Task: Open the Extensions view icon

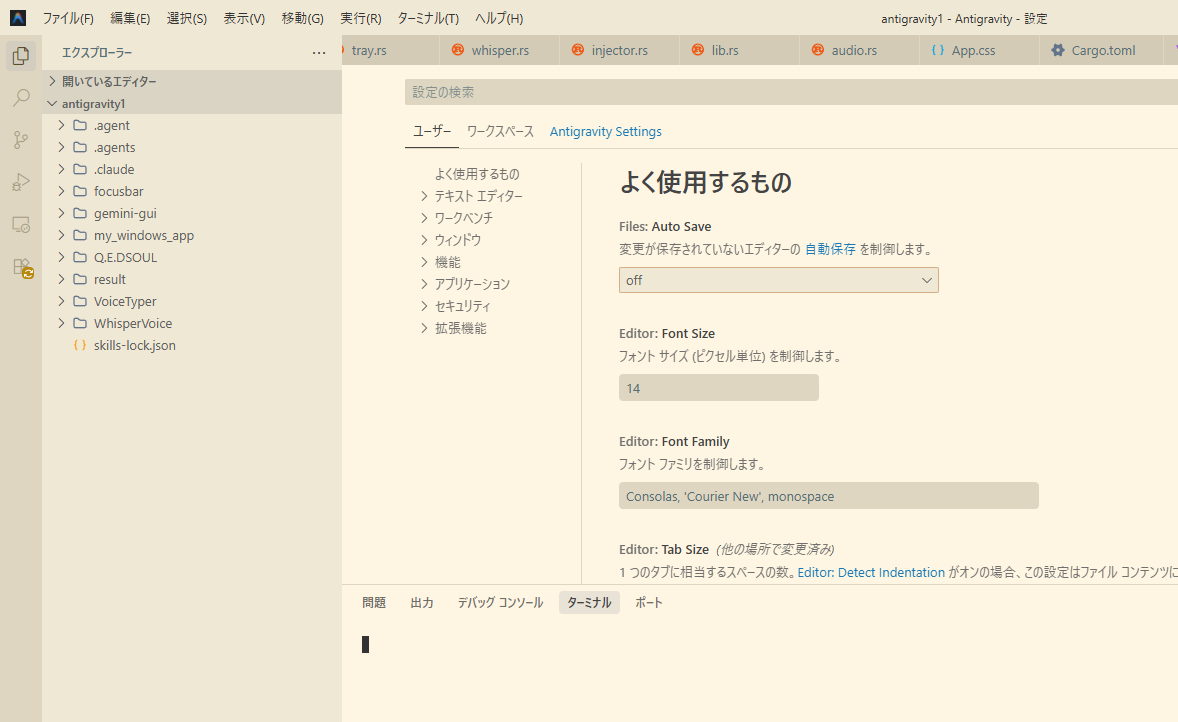Action: (21, 267)
